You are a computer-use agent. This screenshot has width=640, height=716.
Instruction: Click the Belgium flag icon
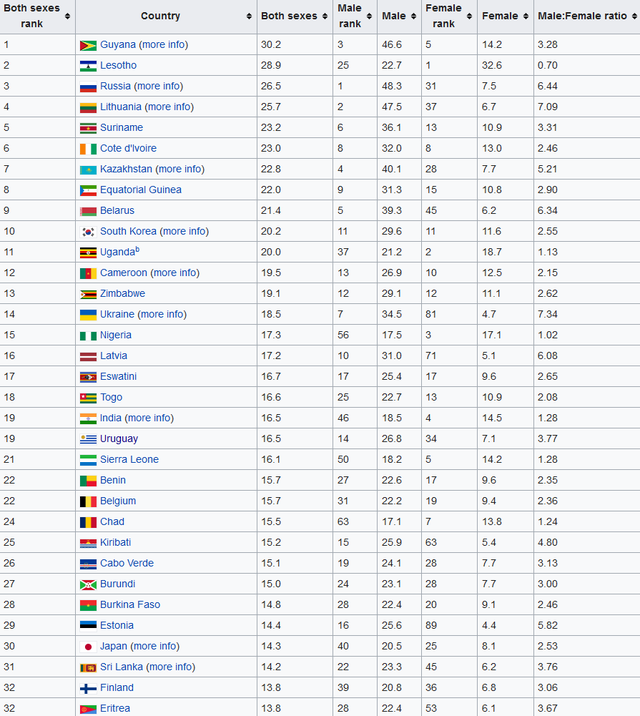pyautogui.click(x=88, y=502)
